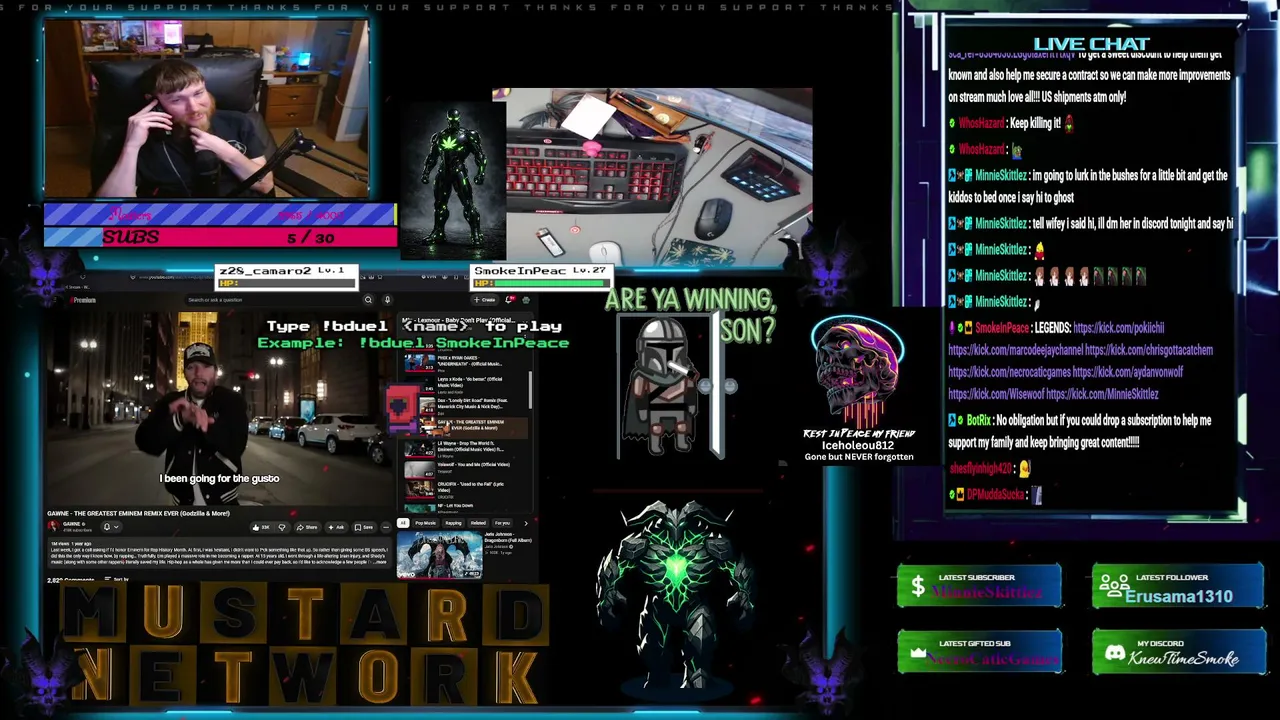Click the z28_camaro2 HP bar

[x=286, y=283]
